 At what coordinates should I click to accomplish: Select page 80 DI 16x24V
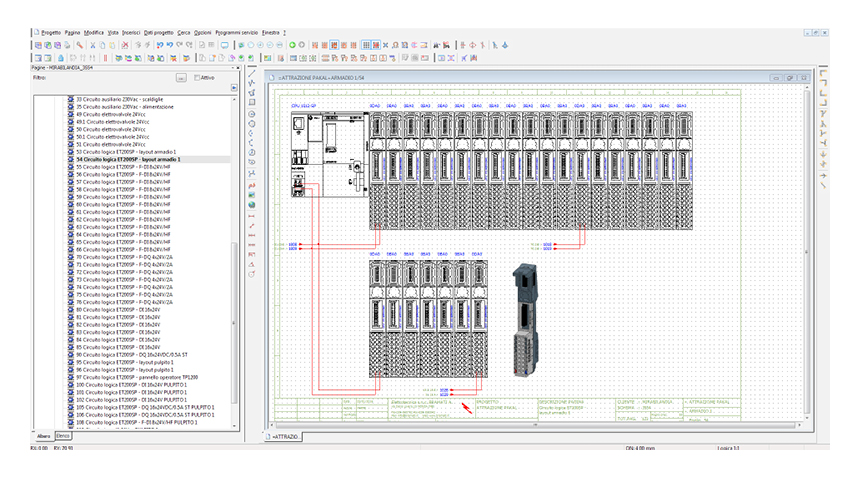point(118,310)
